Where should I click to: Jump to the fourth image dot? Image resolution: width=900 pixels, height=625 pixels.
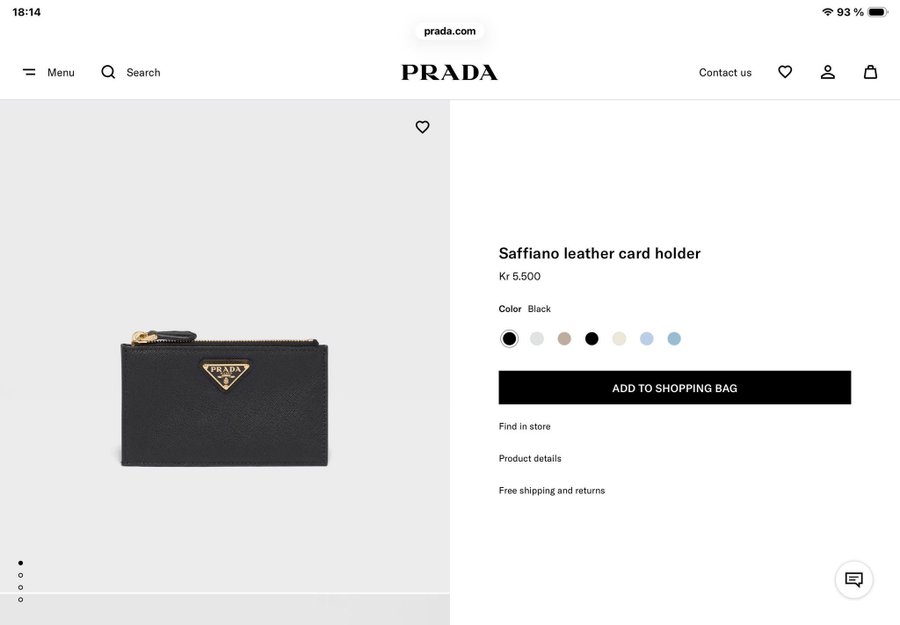20,599
